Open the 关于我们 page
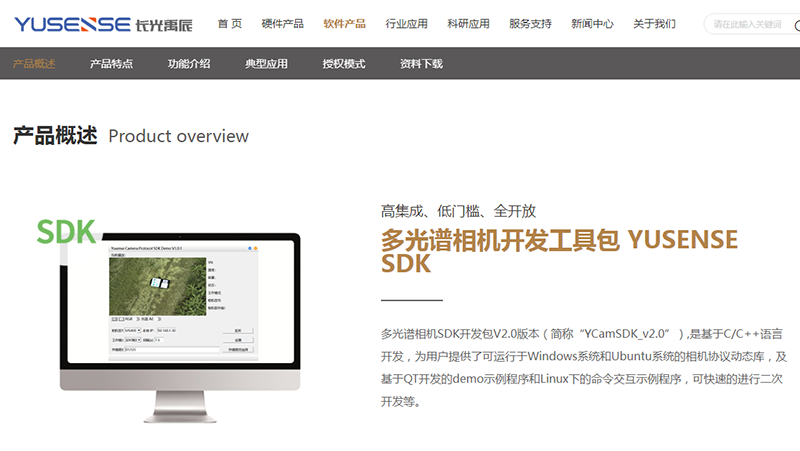This screenshot has height=451, width=800. [654, 24]
